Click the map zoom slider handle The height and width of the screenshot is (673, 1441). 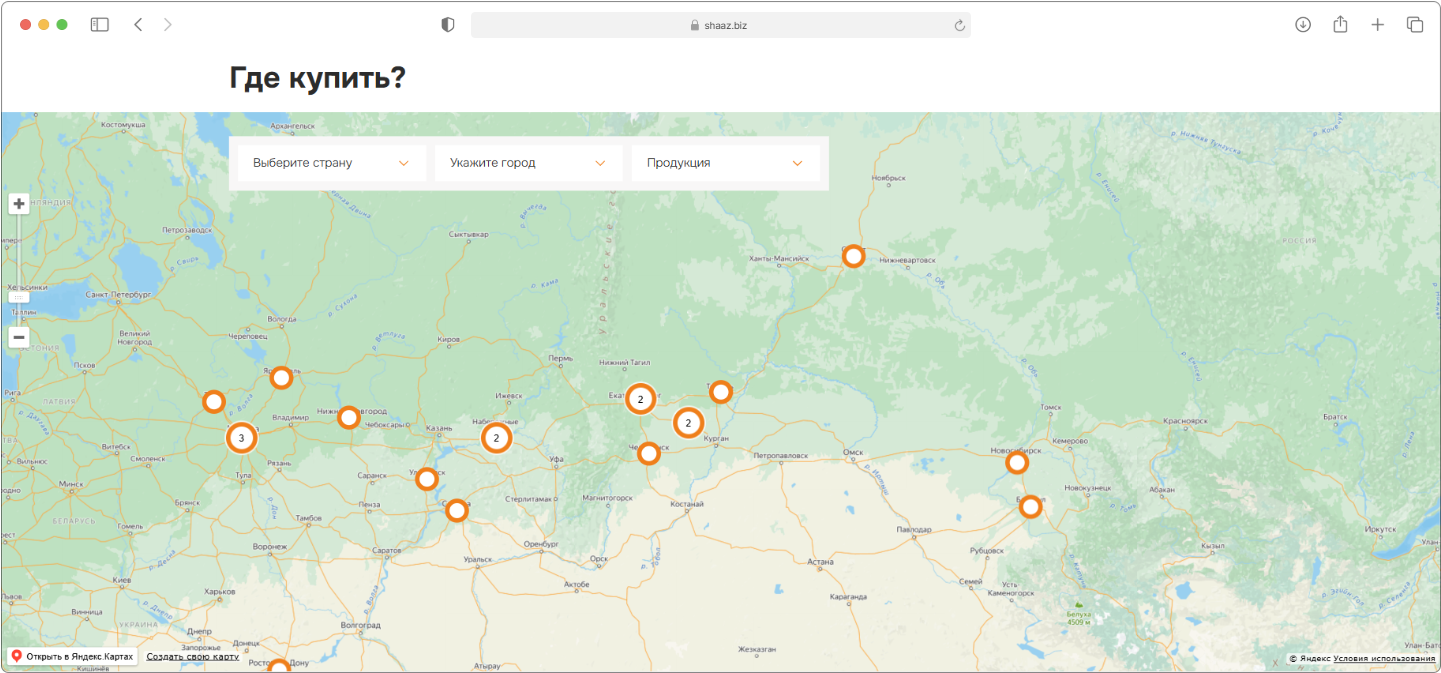pos(19,297)
